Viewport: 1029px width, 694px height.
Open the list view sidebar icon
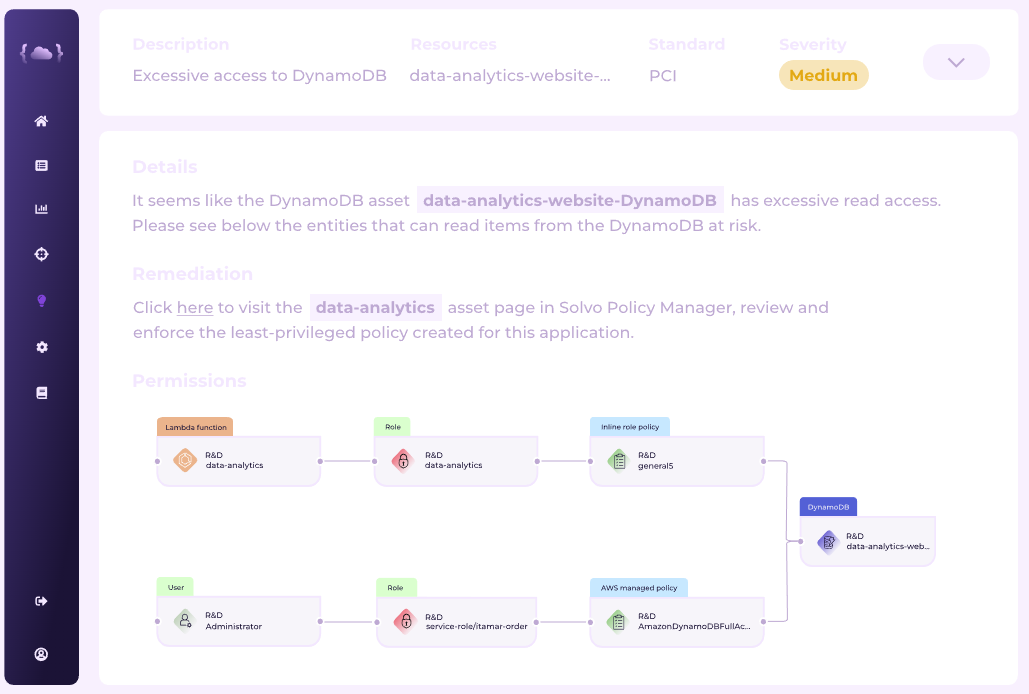41,165
